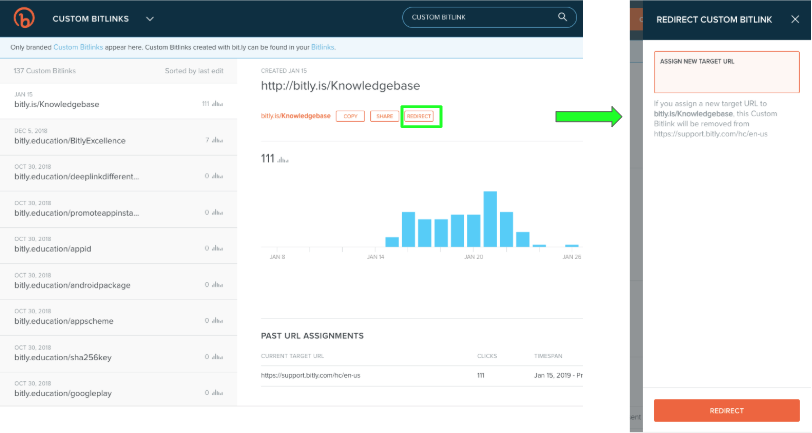Open the orange bitly.is/Knowledgebase link

(x=296, y=116)
